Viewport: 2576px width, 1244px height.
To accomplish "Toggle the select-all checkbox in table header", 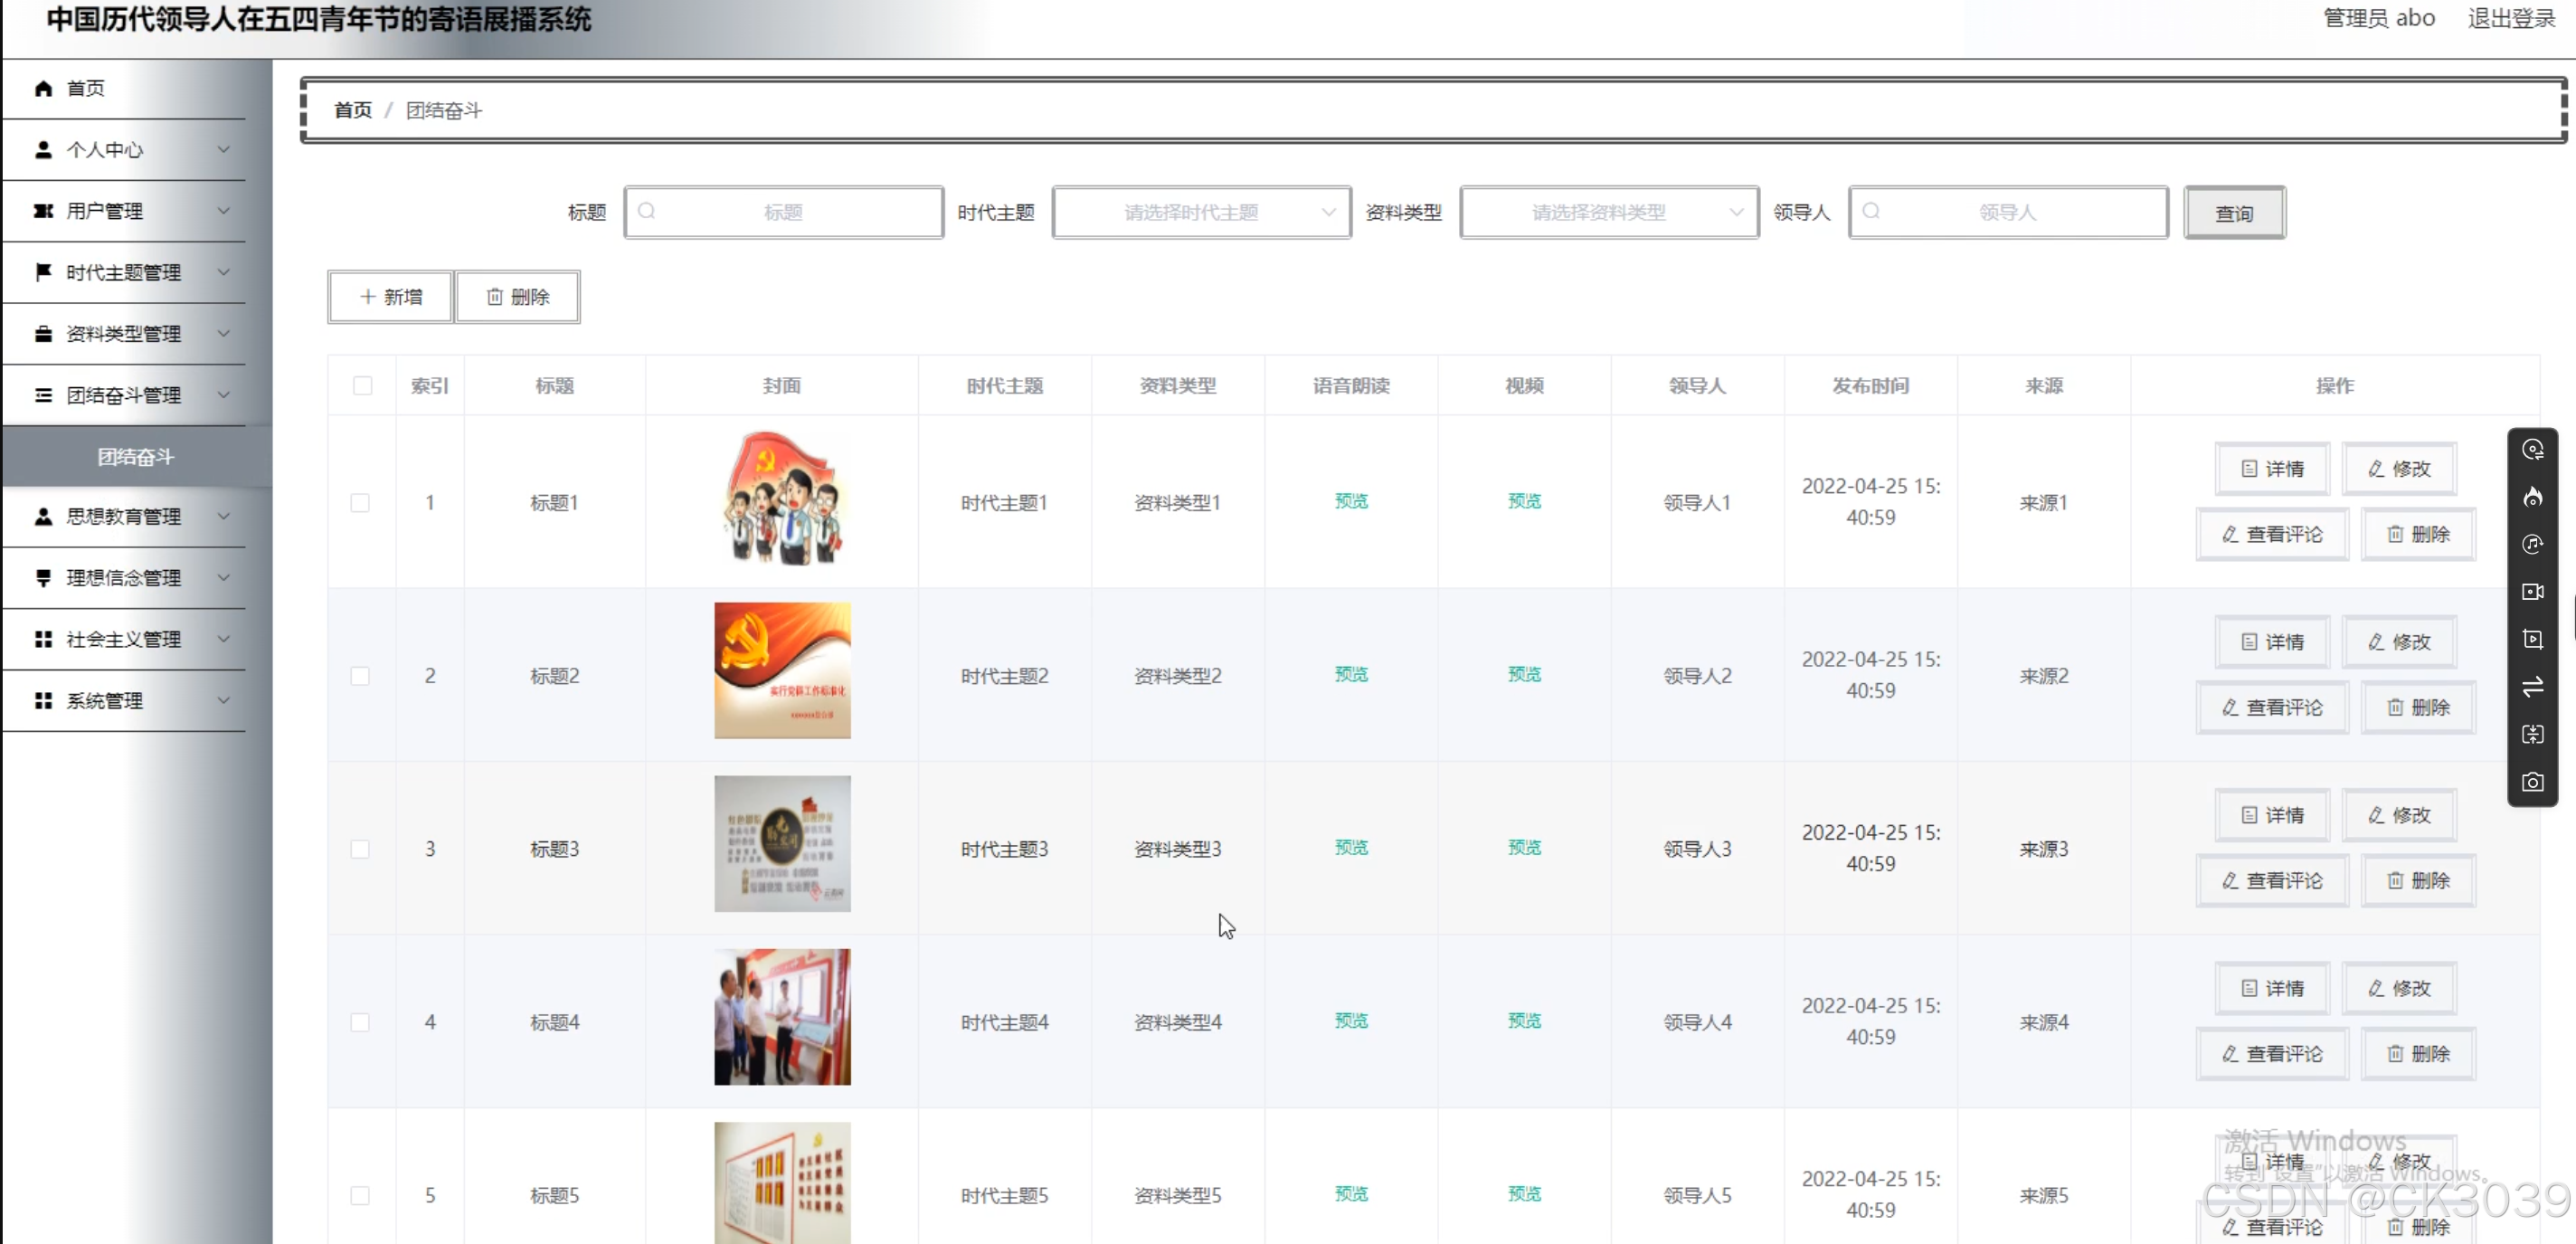I will (362, 386).
